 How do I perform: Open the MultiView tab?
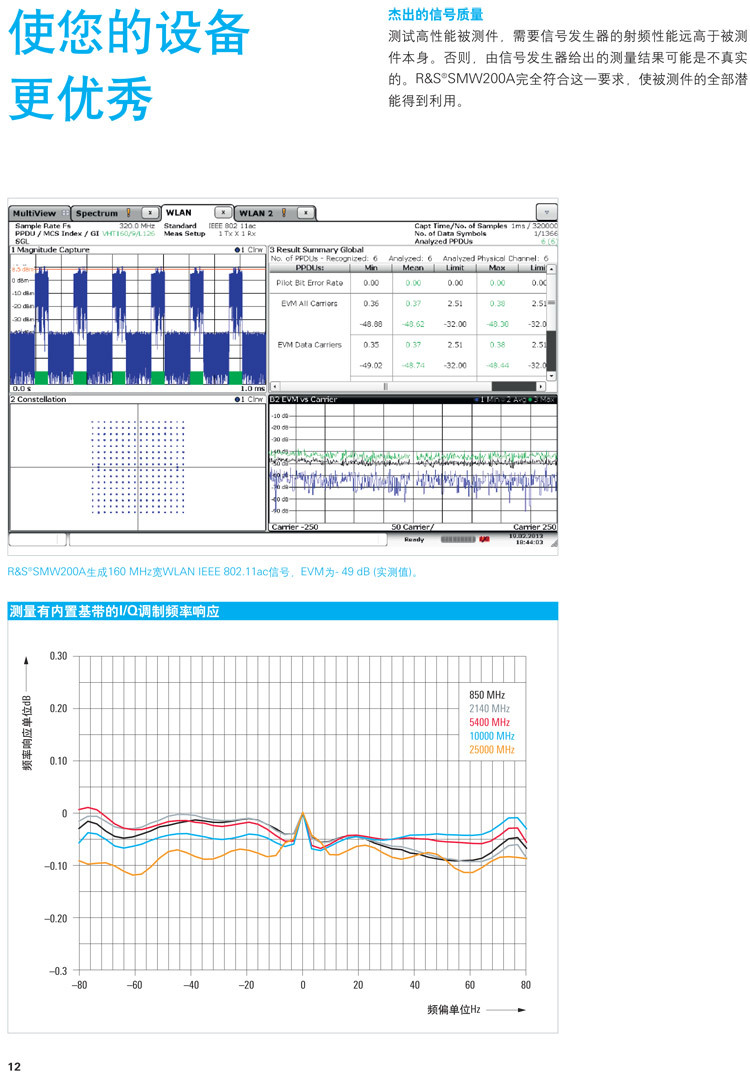[x=40, y=213]
